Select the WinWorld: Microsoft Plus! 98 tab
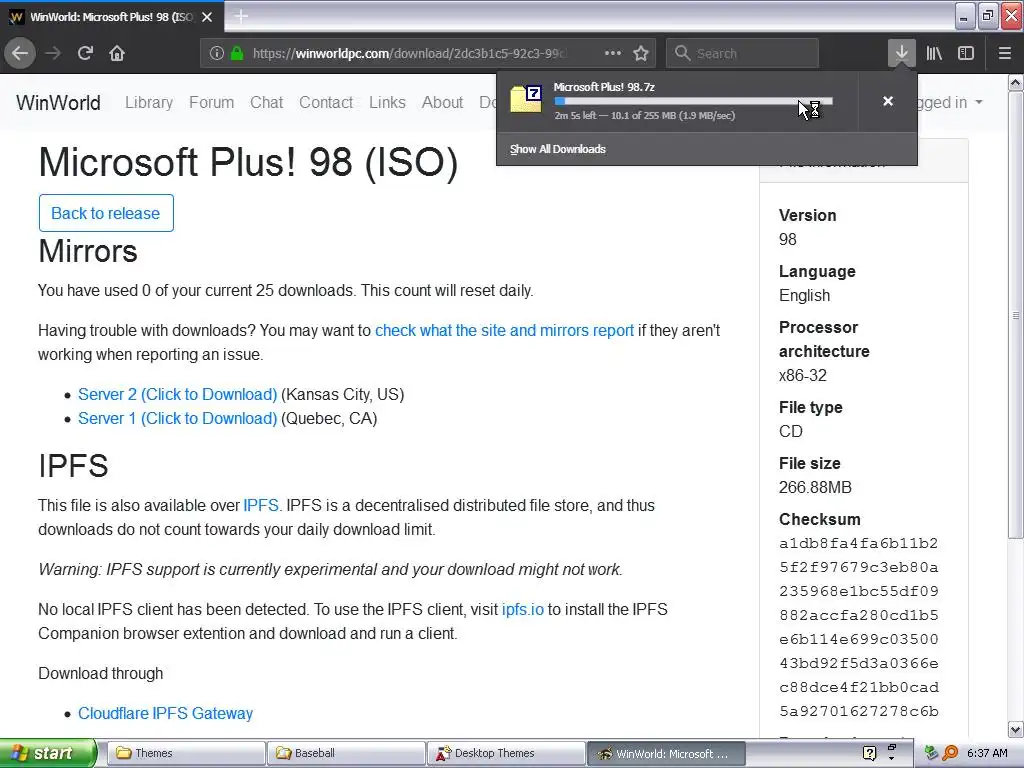This screenshot has width=1024, height=768. pyautogui.click(x=112, y=17)
